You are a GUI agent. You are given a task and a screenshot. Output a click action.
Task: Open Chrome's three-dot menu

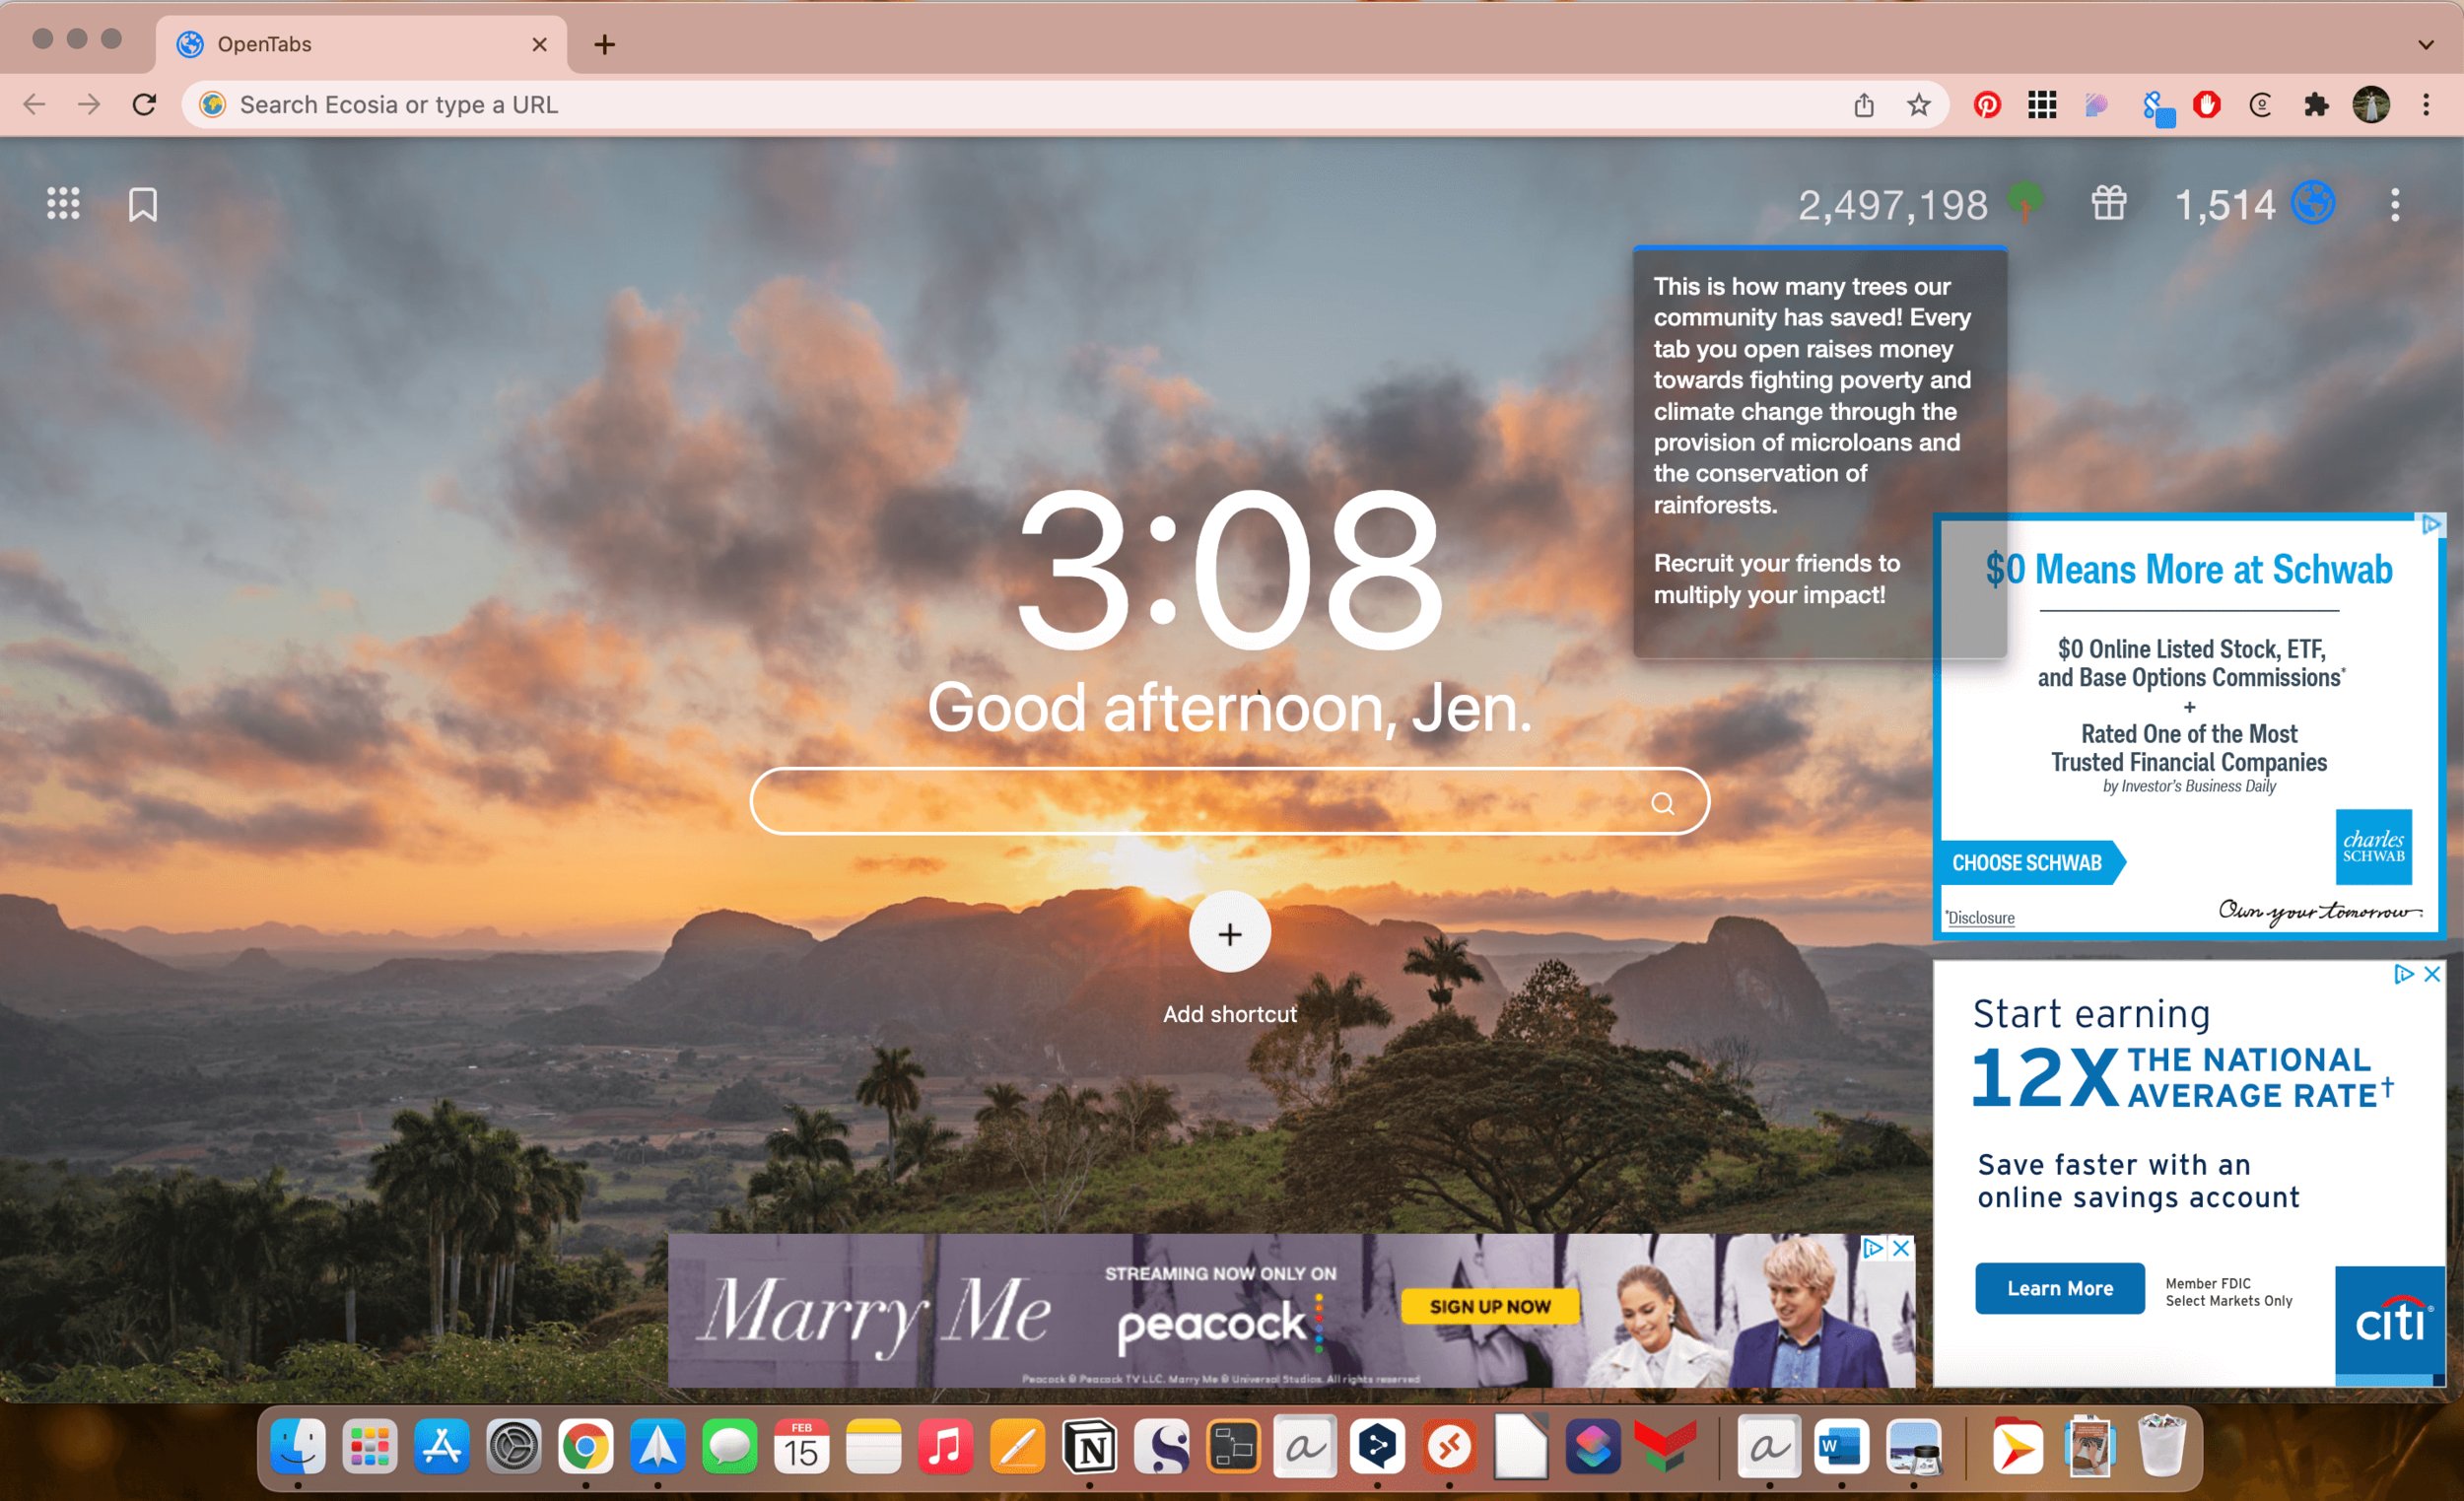[2426, 105]
